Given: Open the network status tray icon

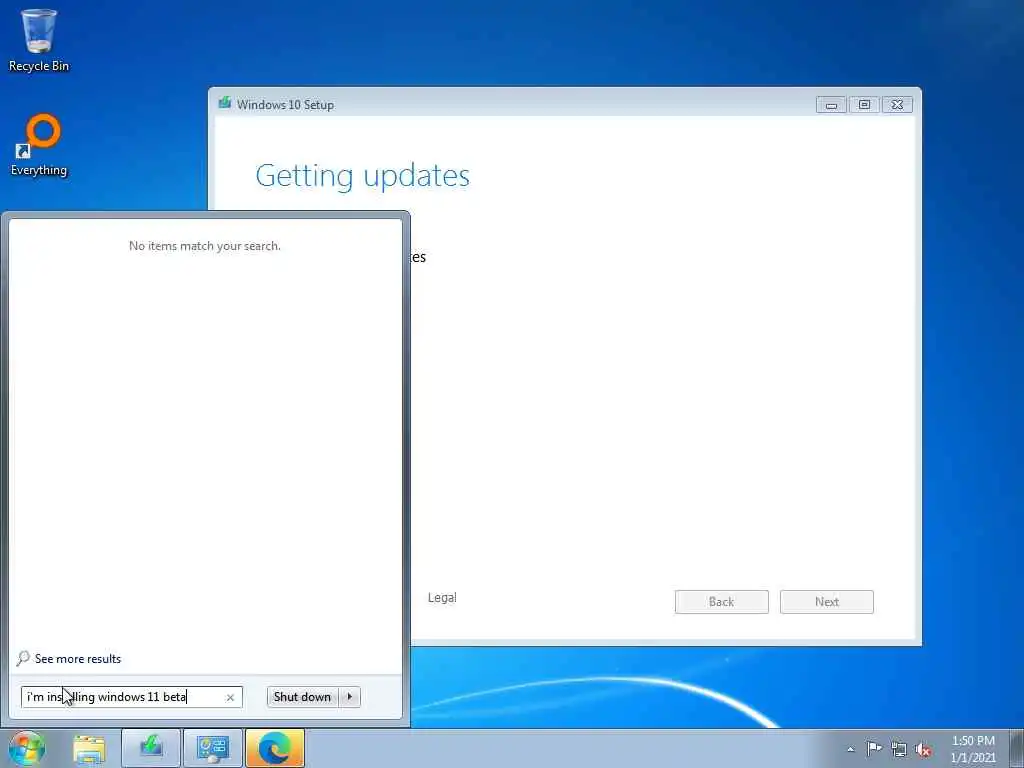Looking at the screenshot, I should 899,749.
